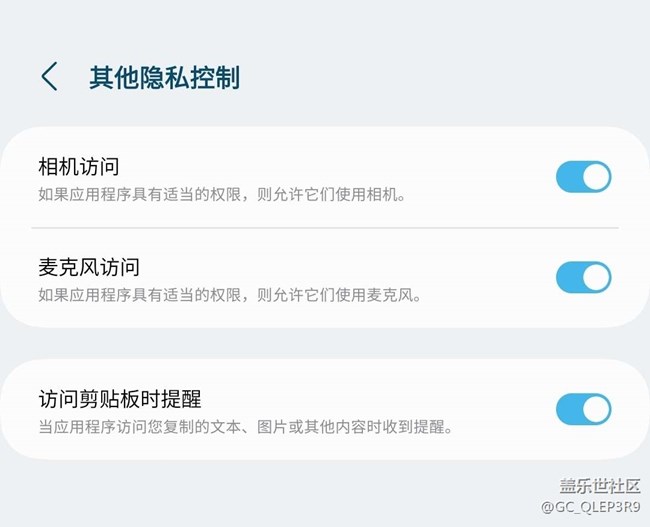Image resolution: width=650 pixels, height=527 pixels.
Task: Open the 盖乐世社区 watermark link
Action: click(x=598, y=486)
